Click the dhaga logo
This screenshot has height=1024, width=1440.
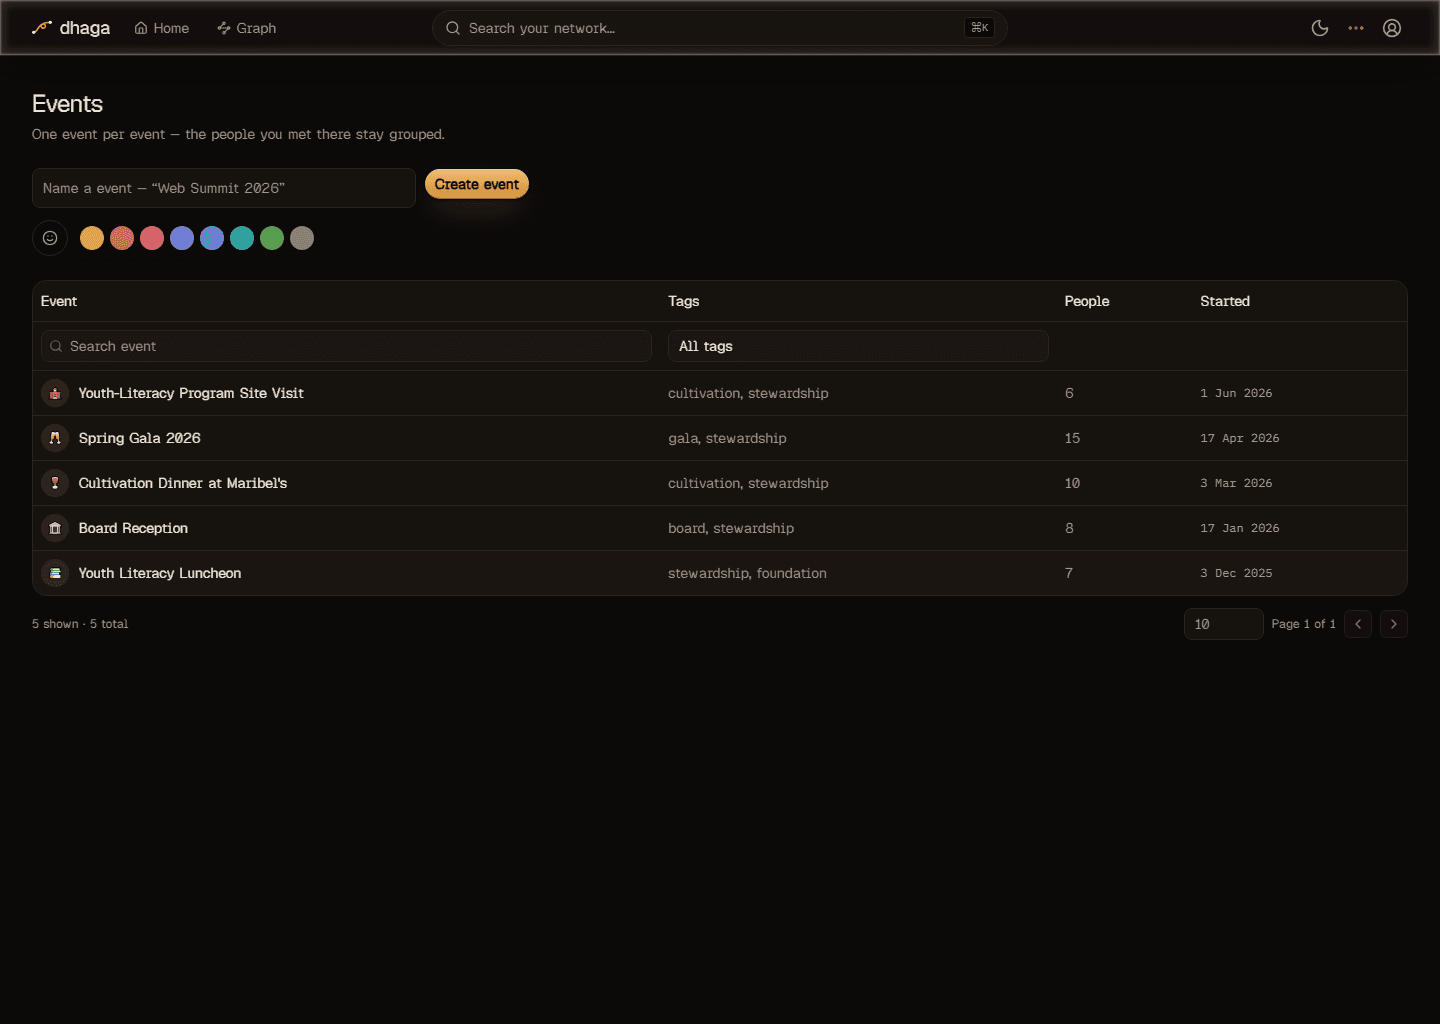(x=70, y=28)
